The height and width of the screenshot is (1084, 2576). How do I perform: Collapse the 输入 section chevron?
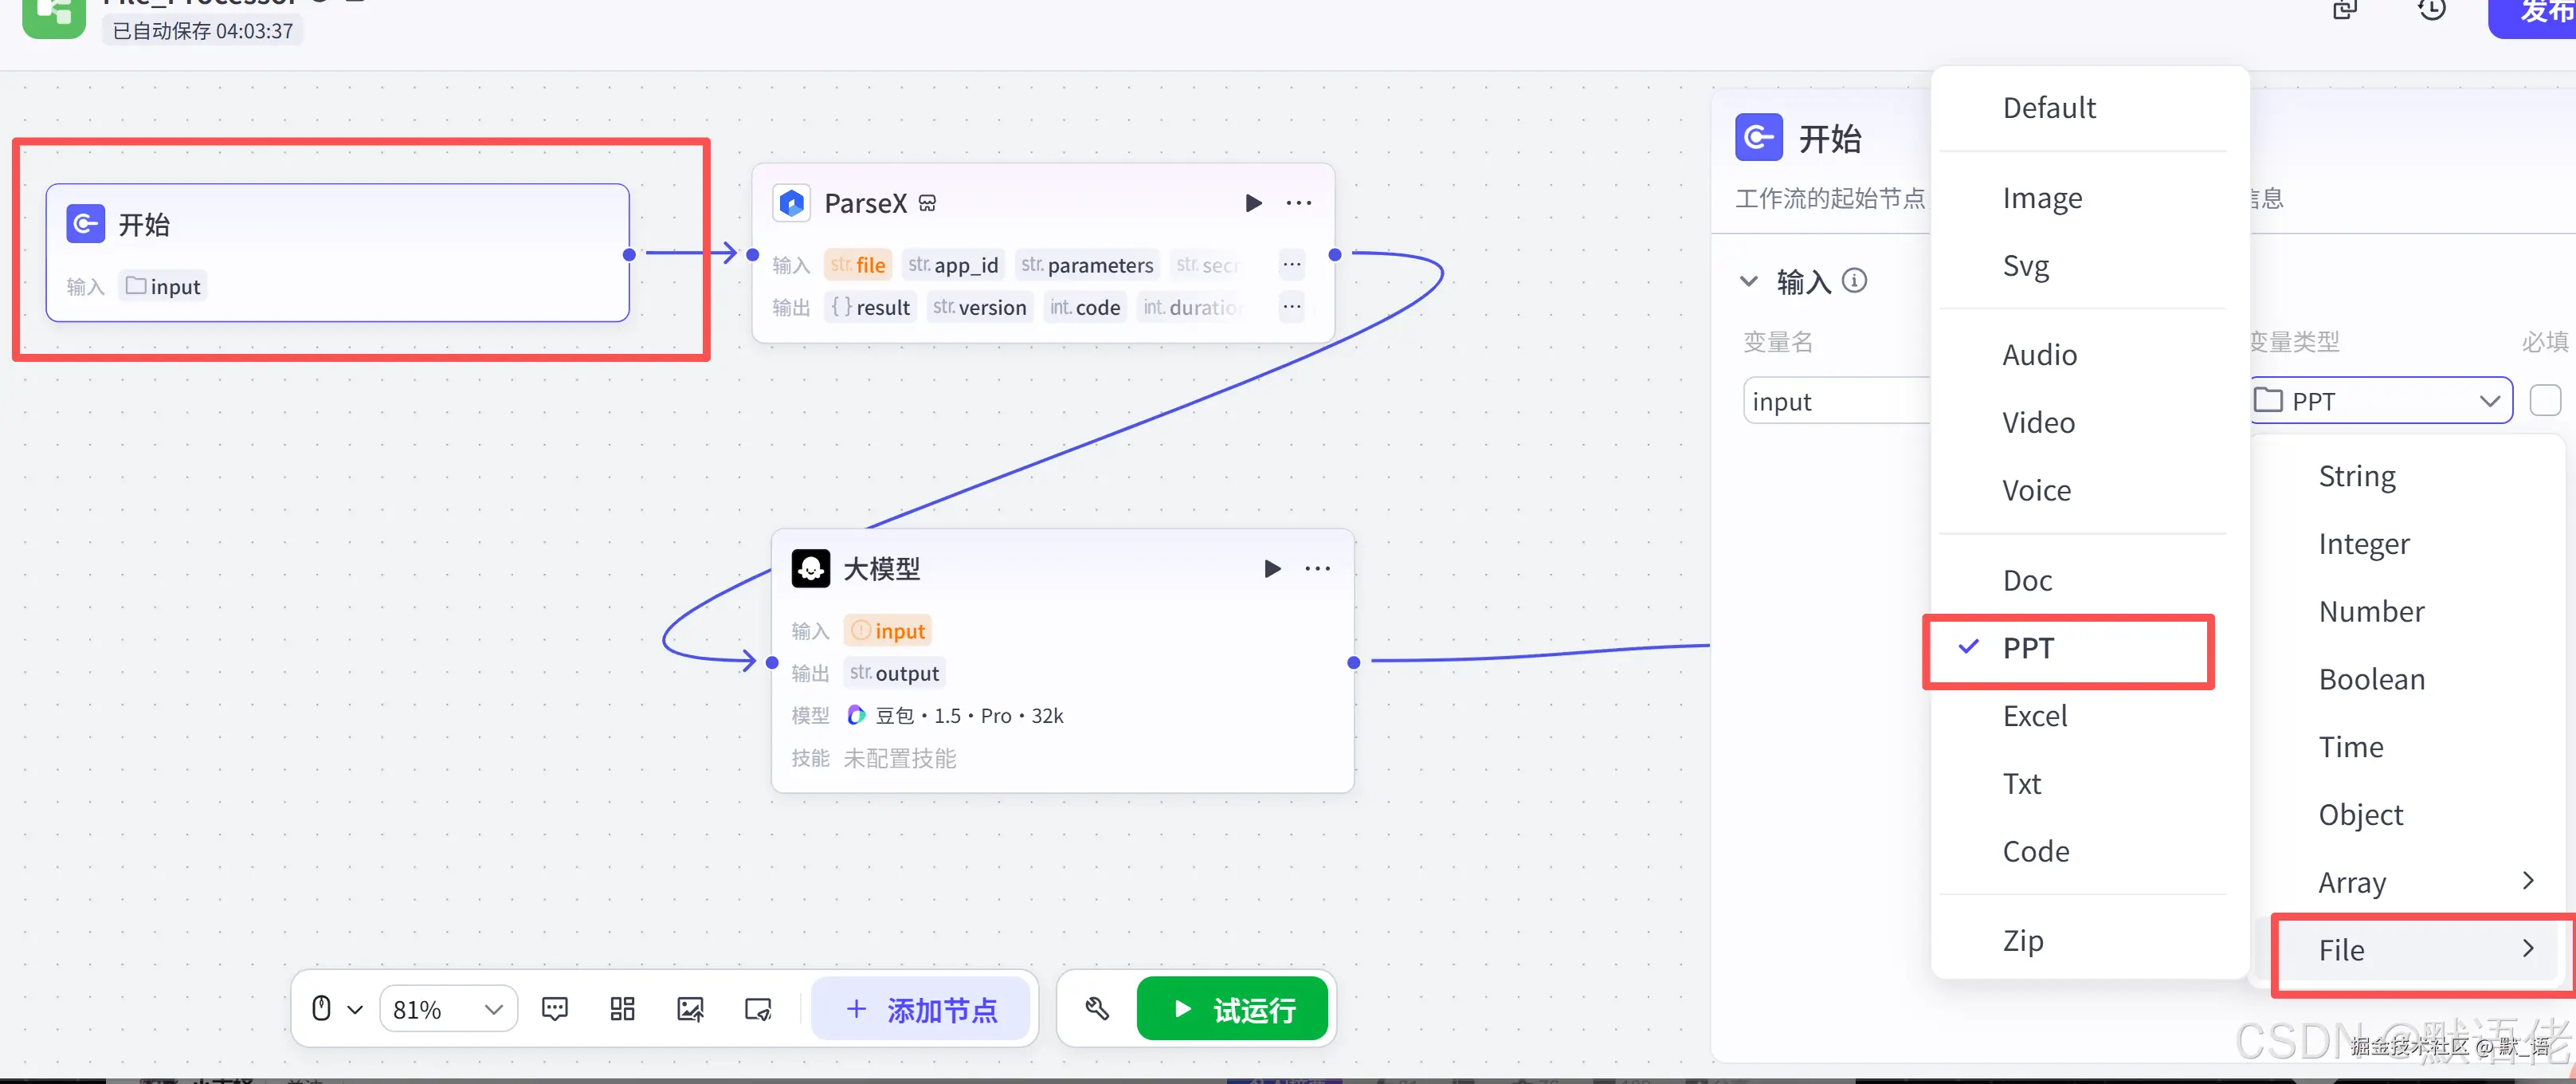coord(1749,281)
